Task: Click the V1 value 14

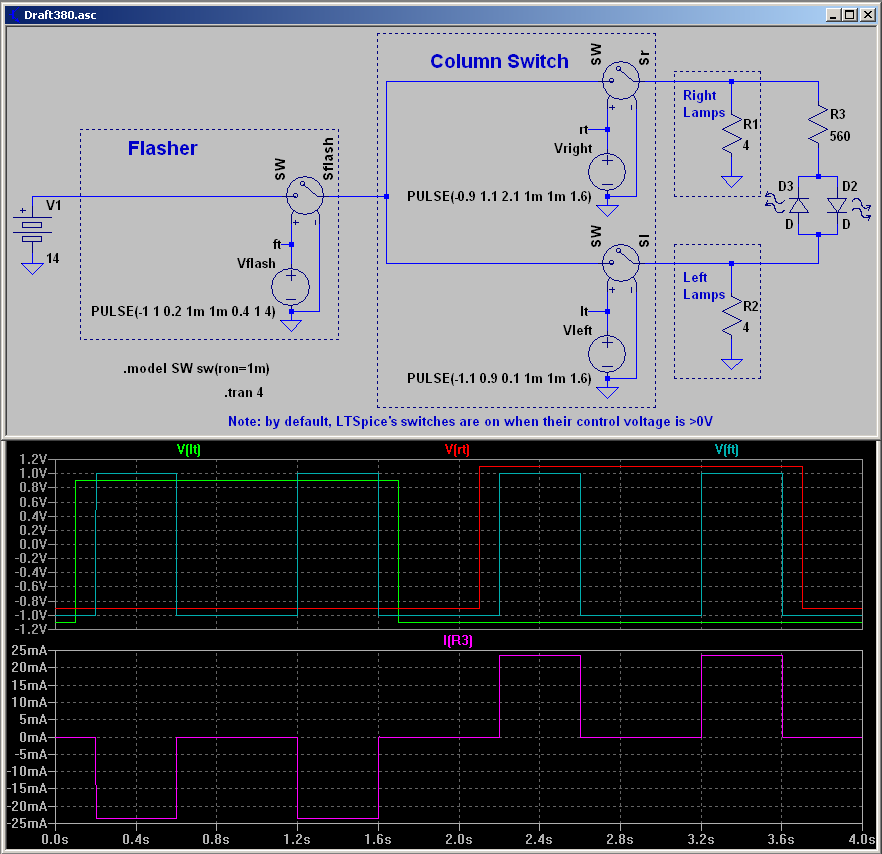Action: tap(52, 258)
